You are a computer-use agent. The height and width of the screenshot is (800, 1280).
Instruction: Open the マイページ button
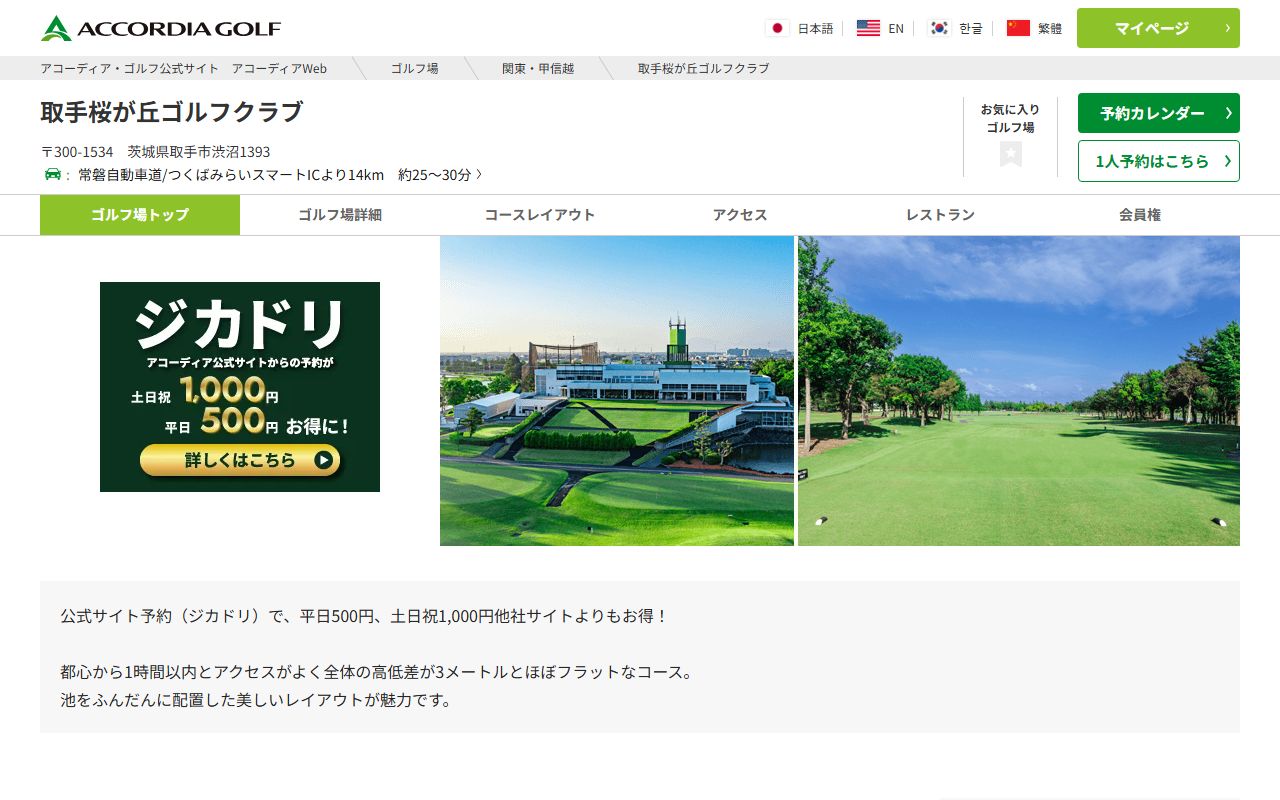click(x=1158, y=28)
